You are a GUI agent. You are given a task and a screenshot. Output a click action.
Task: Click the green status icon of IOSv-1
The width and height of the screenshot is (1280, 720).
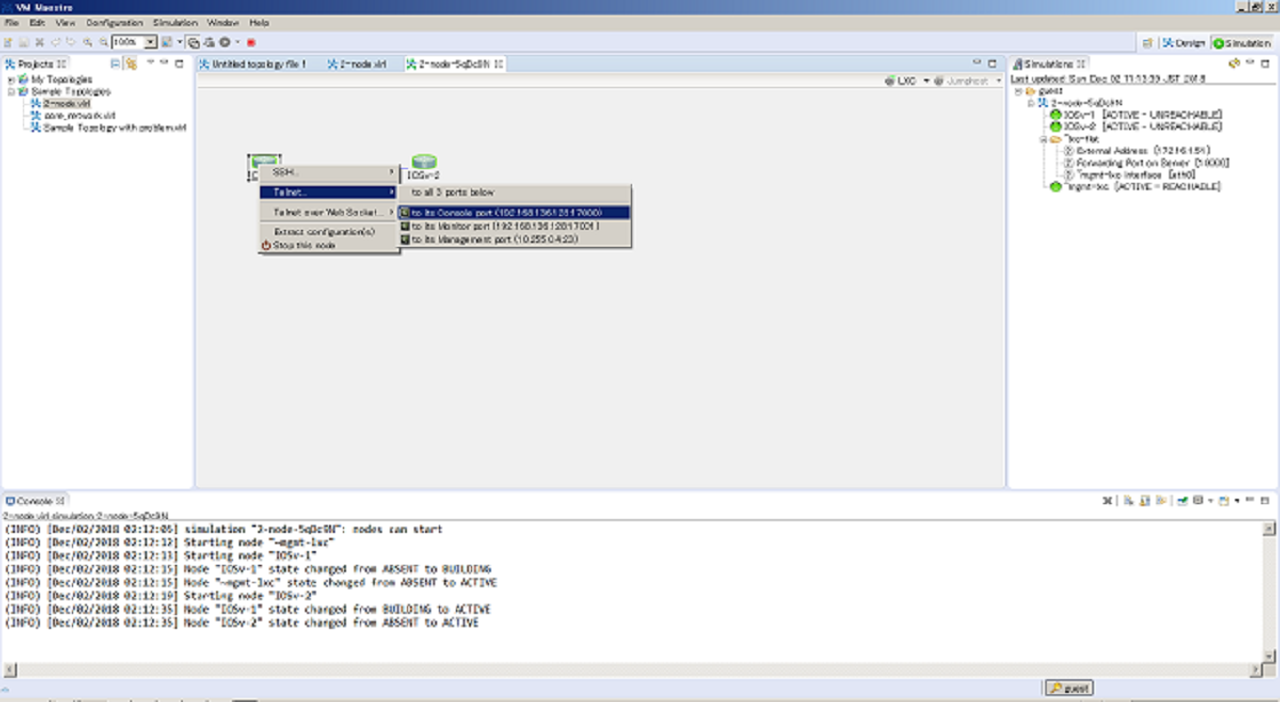coord(1055,115)
